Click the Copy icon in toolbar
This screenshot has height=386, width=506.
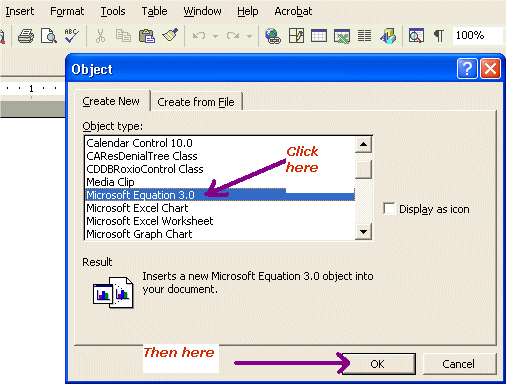(x=123, y=36)
